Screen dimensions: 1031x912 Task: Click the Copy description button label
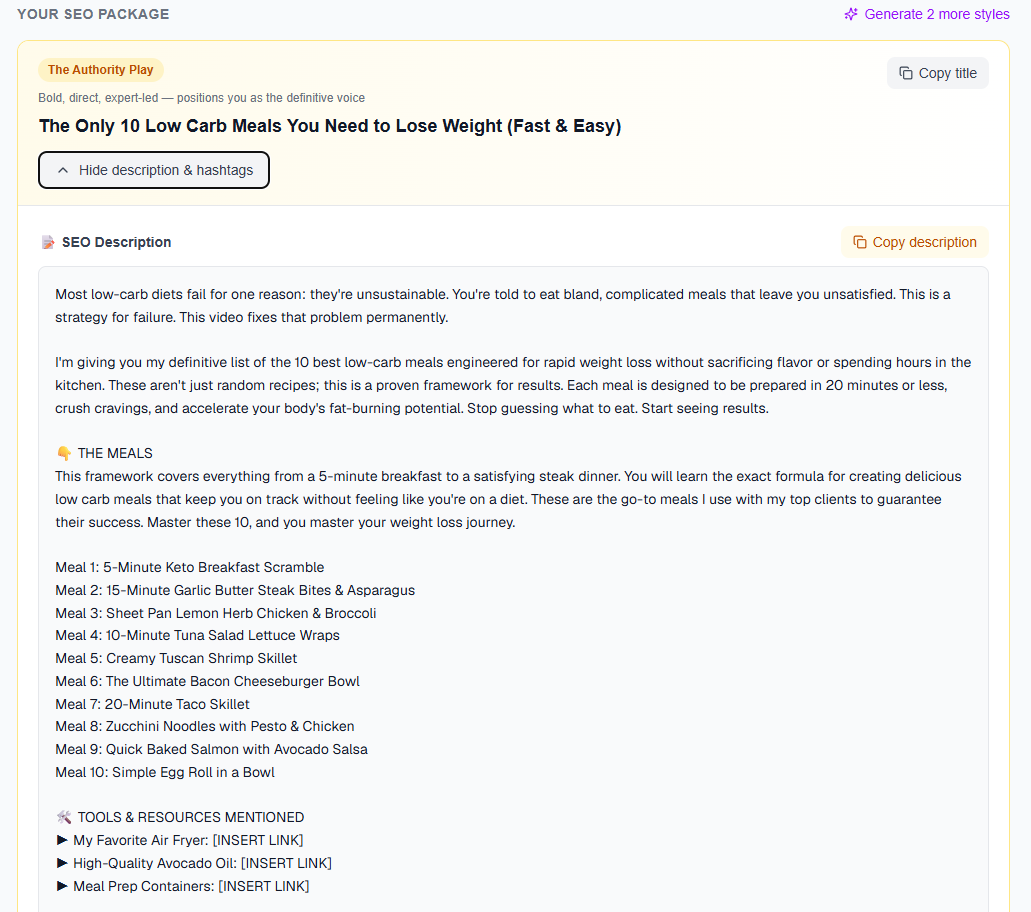click(x=924, y=242)
